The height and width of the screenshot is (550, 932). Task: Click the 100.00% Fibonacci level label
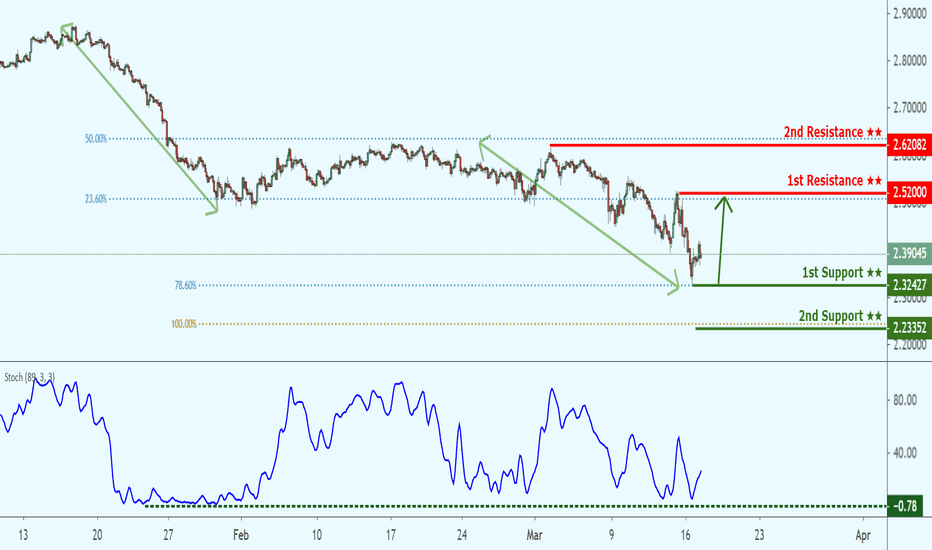point(184,324)
